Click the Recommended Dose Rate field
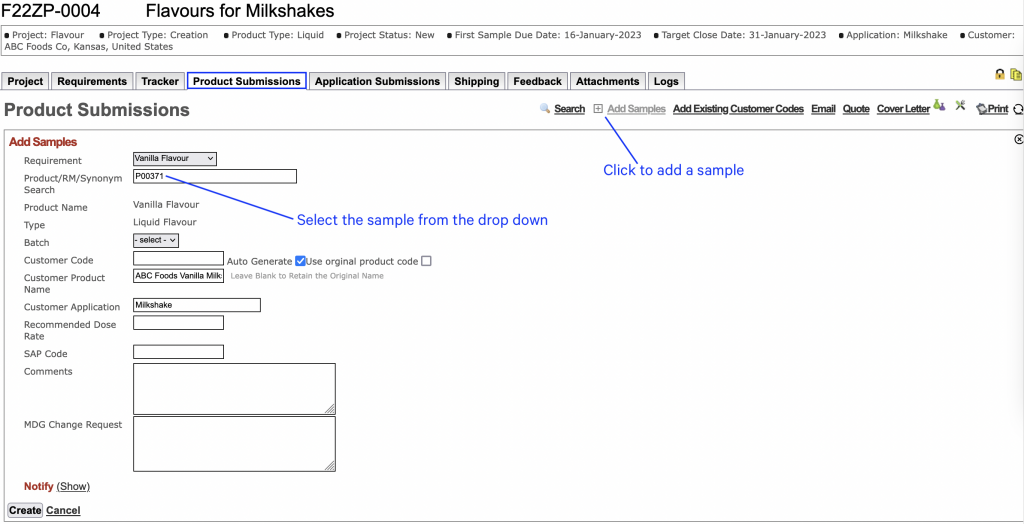This screenshot has width=1024, height=524. [178, 322]
